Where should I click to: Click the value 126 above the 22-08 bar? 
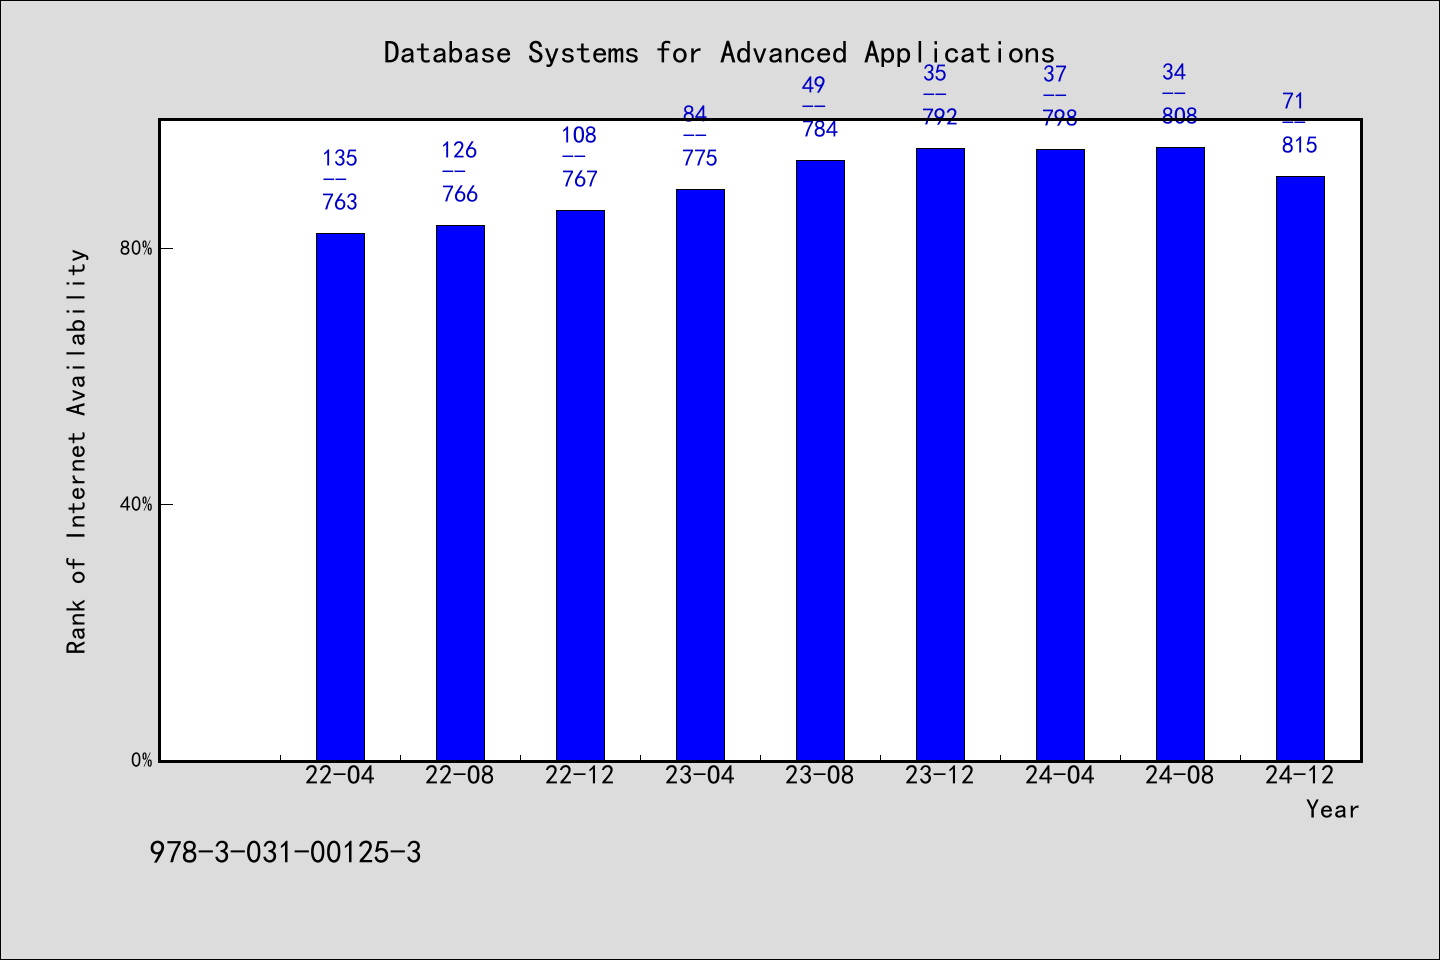[x=460, y=150]
